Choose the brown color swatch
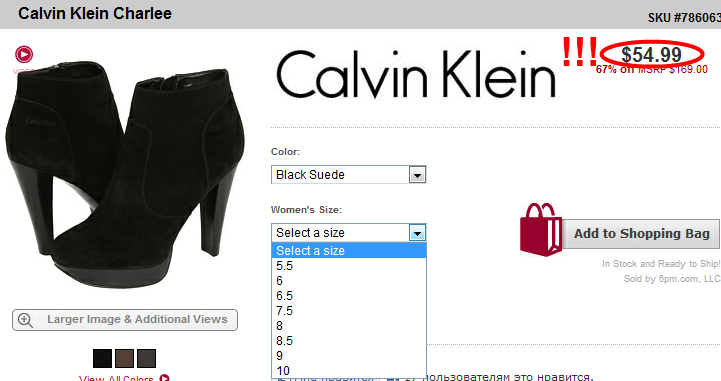The width and height of the screenshot is (721, 381). point(124,358)
